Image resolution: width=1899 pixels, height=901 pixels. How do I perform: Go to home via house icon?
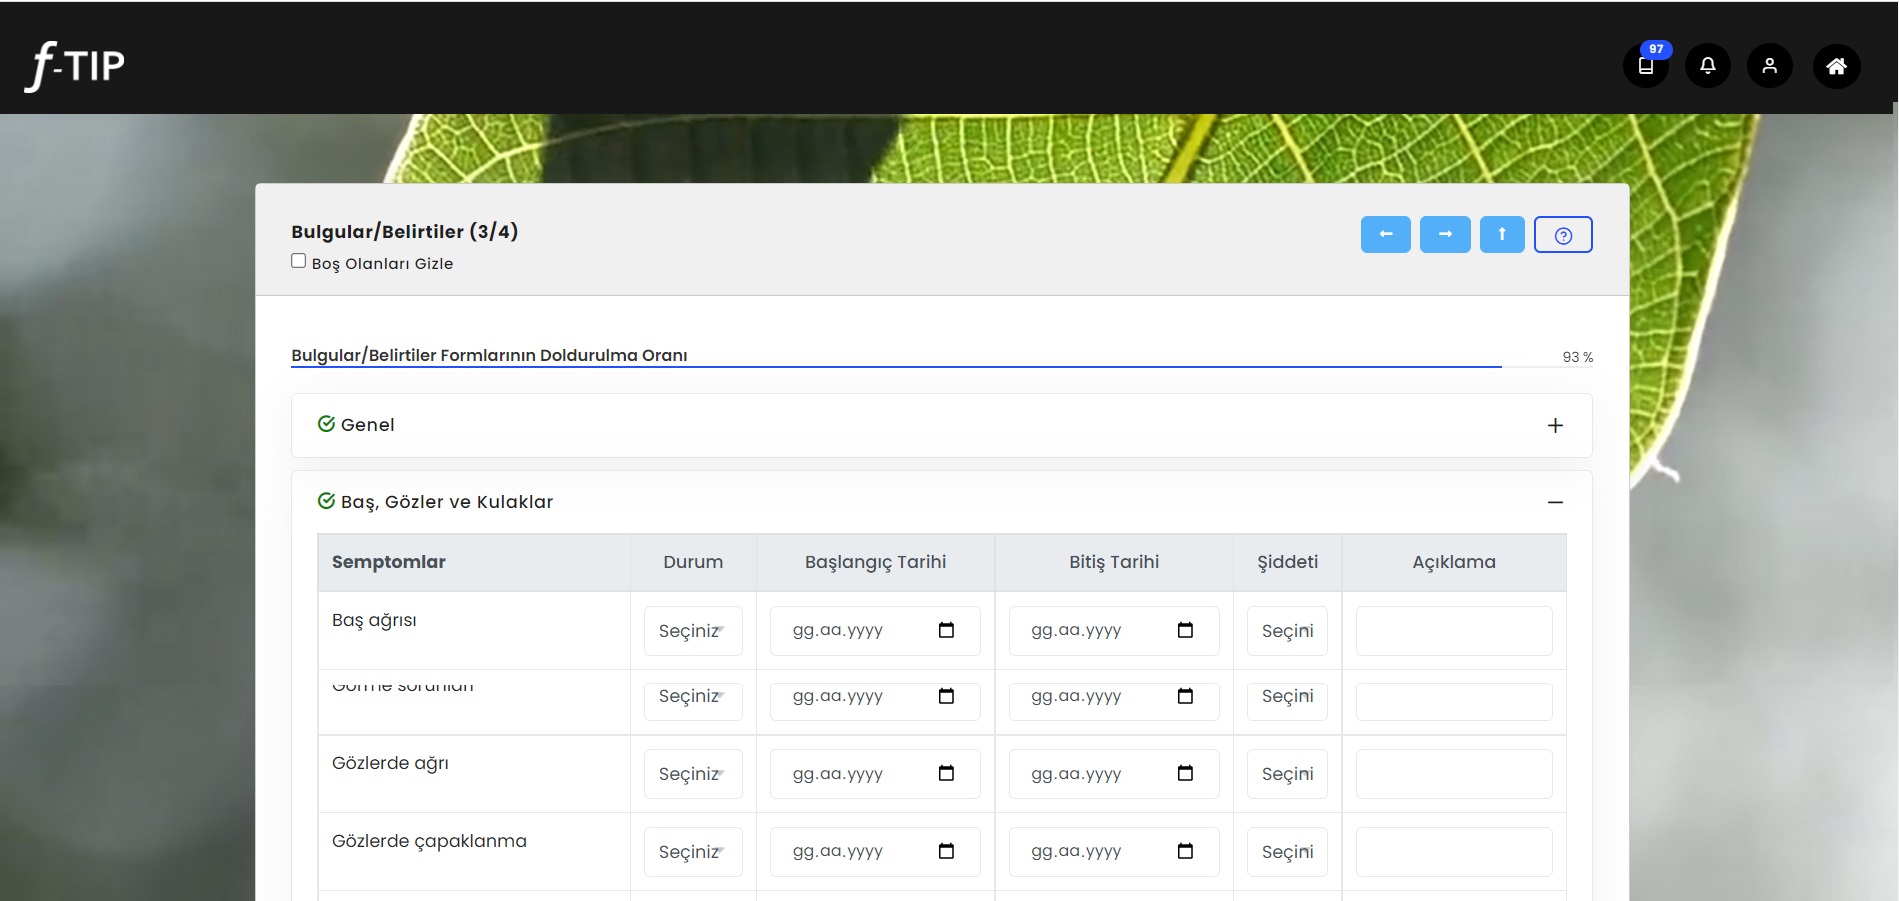click(x=1837, y=66)
